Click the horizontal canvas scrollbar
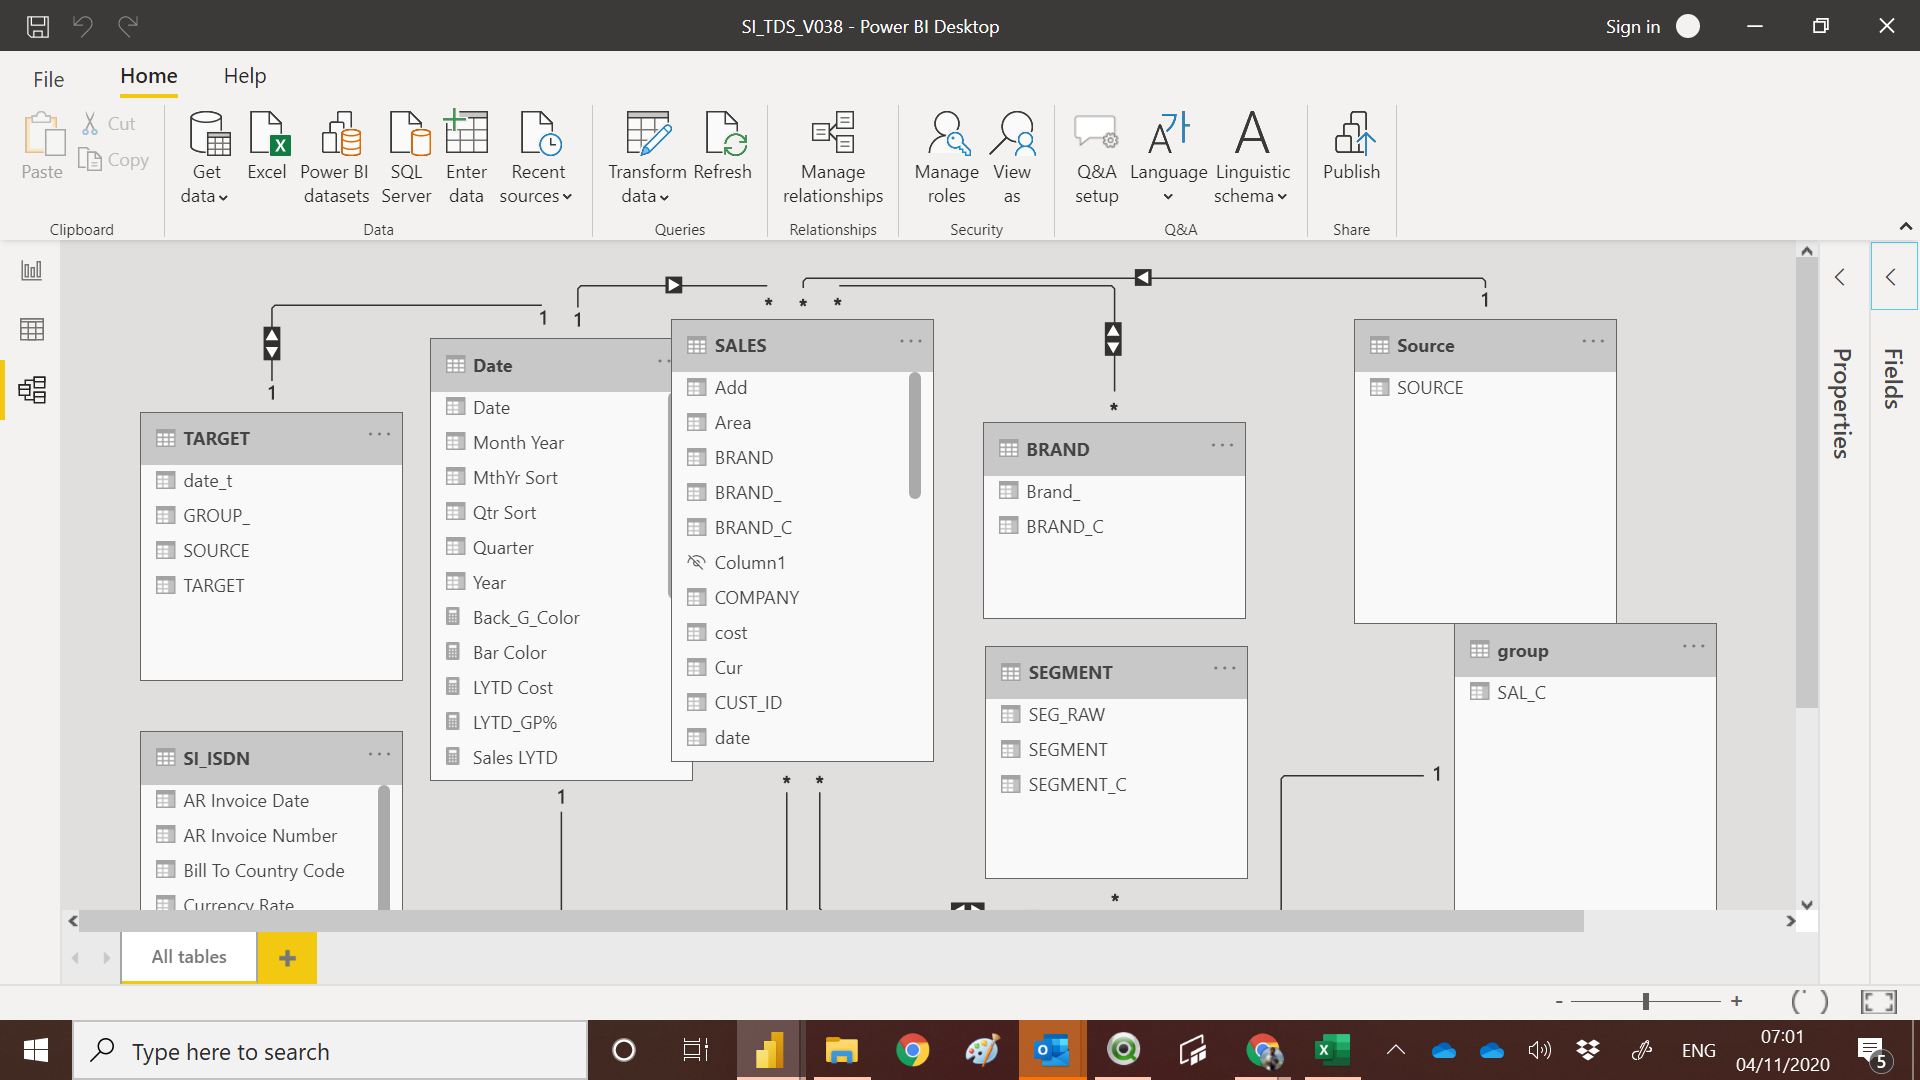Viewport: 1920px width, 1080px height. tap(831, 921)
